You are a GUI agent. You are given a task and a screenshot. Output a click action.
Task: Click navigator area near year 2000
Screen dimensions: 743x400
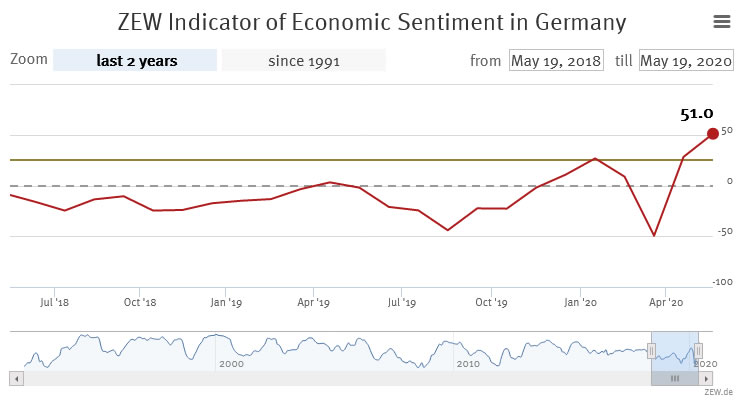coord(230,350)
